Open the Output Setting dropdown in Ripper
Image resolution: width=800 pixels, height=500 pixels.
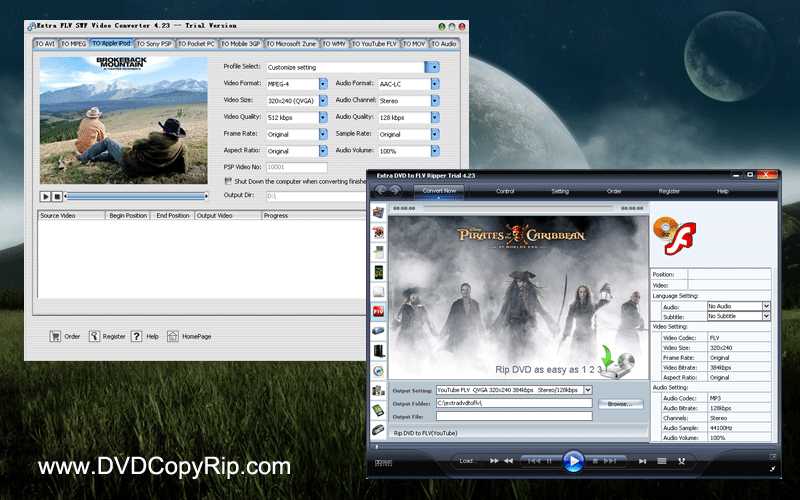point(588,390)
